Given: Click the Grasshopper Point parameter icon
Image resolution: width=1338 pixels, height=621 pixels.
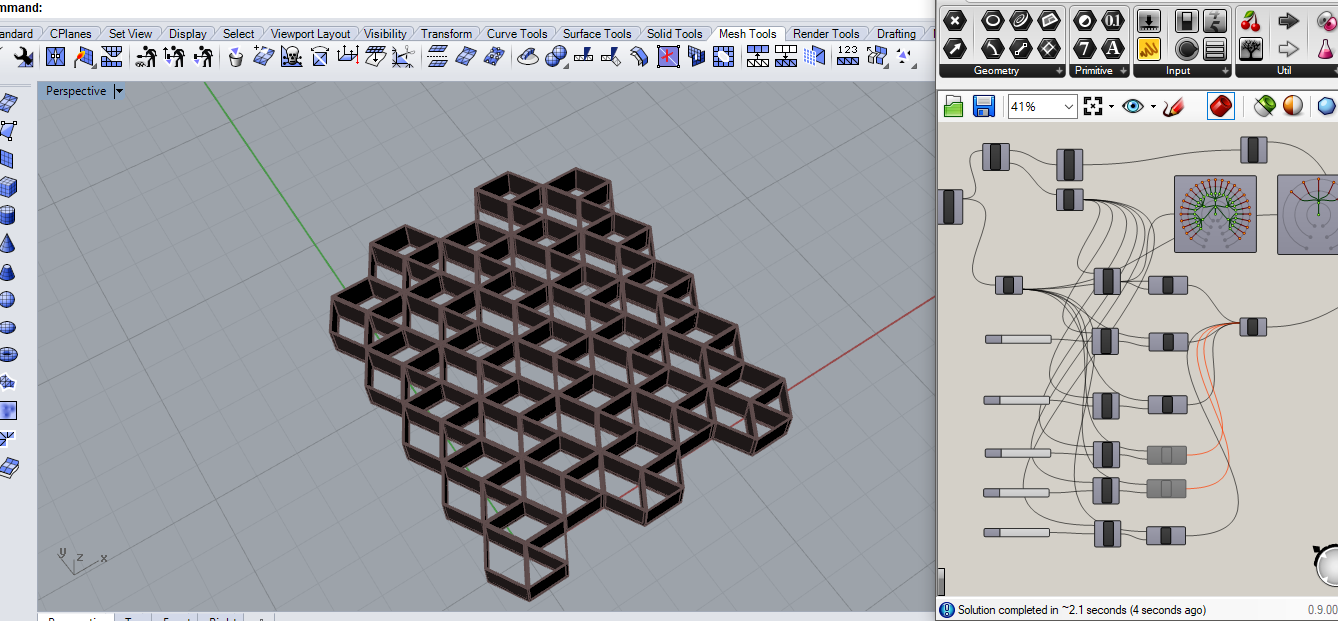Looking at the screenshot, I should tap(955, 20).
